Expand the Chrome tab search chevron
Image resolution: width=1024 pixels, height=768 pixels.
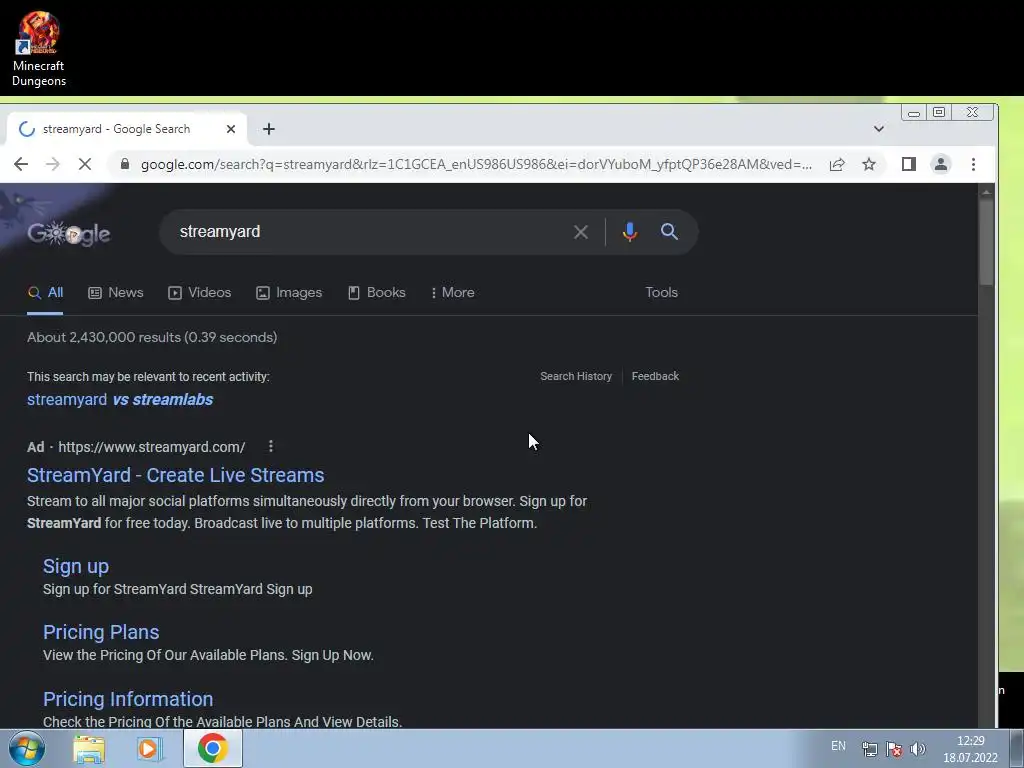(x=878, y=129)
